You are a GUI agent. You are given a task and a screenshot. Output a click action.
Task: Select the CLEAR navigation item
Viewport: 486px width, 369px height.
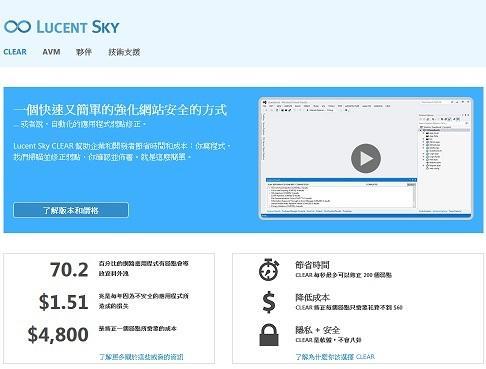[x=15, y=52]
